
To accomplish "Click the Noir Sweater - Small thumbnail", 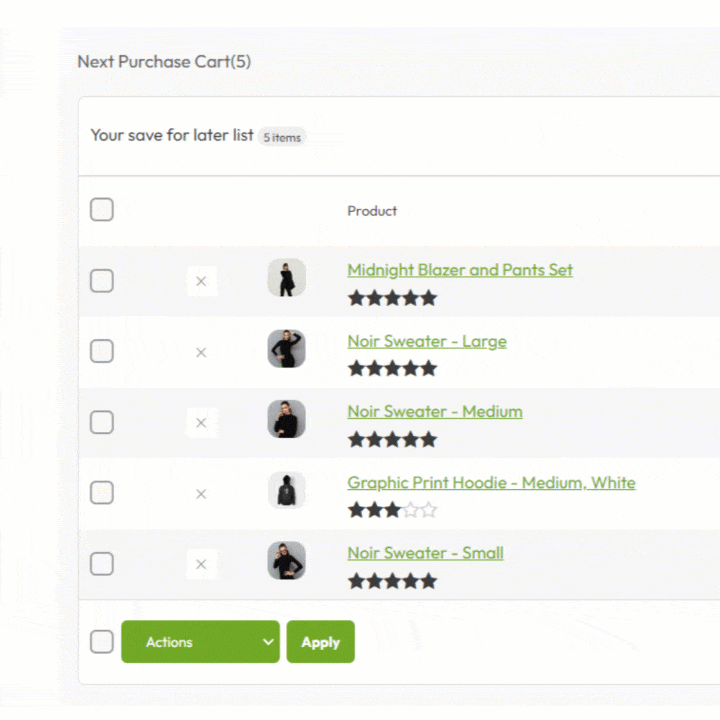I will [x=286, y=561].
